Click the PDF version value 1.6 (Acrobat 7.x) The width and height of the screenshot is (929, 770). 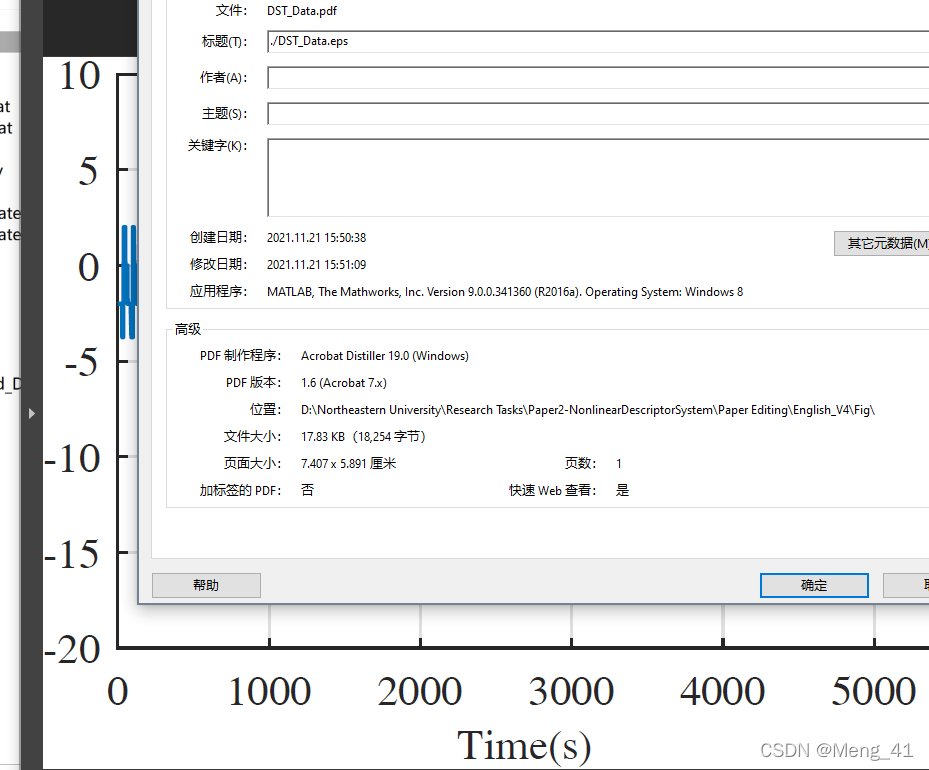coord(345,382)
